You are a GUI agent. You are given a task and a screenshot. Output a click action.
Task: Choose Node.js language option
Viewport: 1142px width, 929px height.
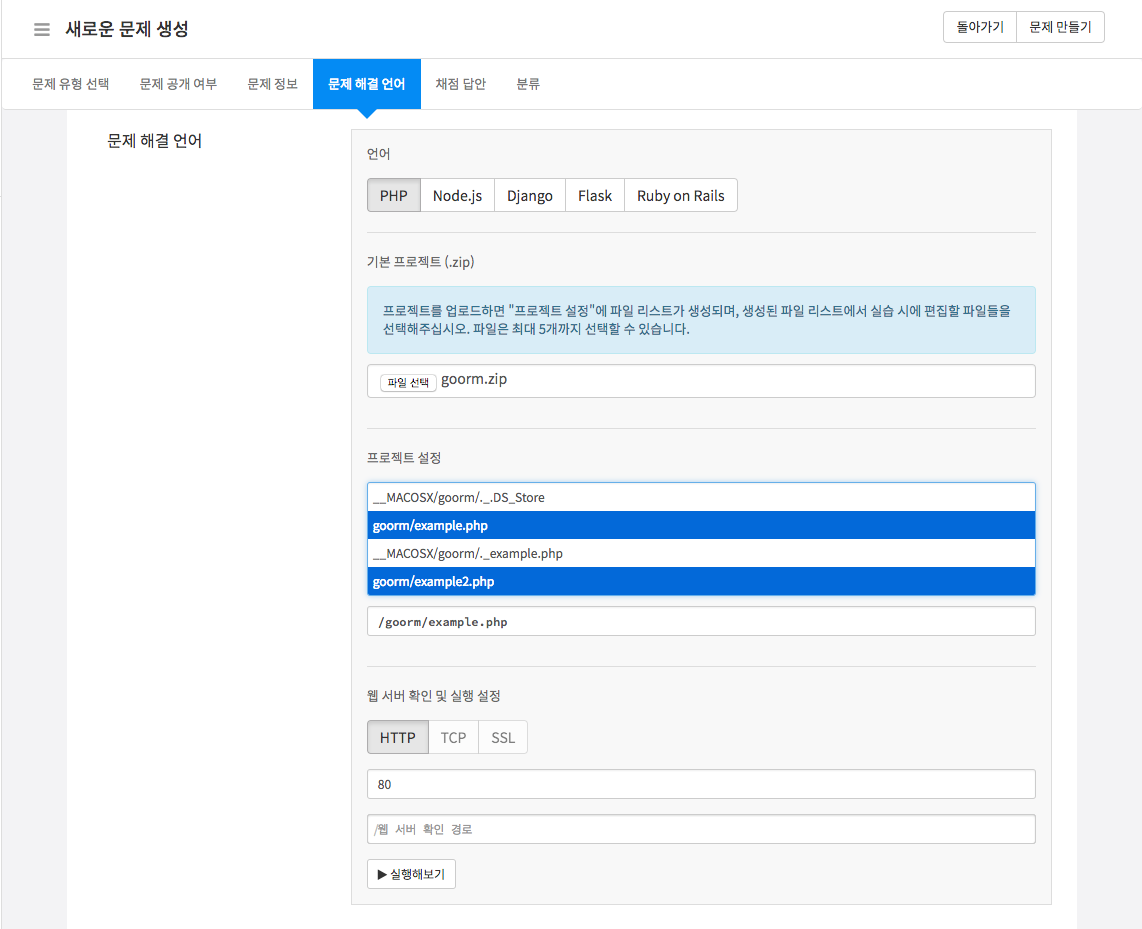pos(457,196)
